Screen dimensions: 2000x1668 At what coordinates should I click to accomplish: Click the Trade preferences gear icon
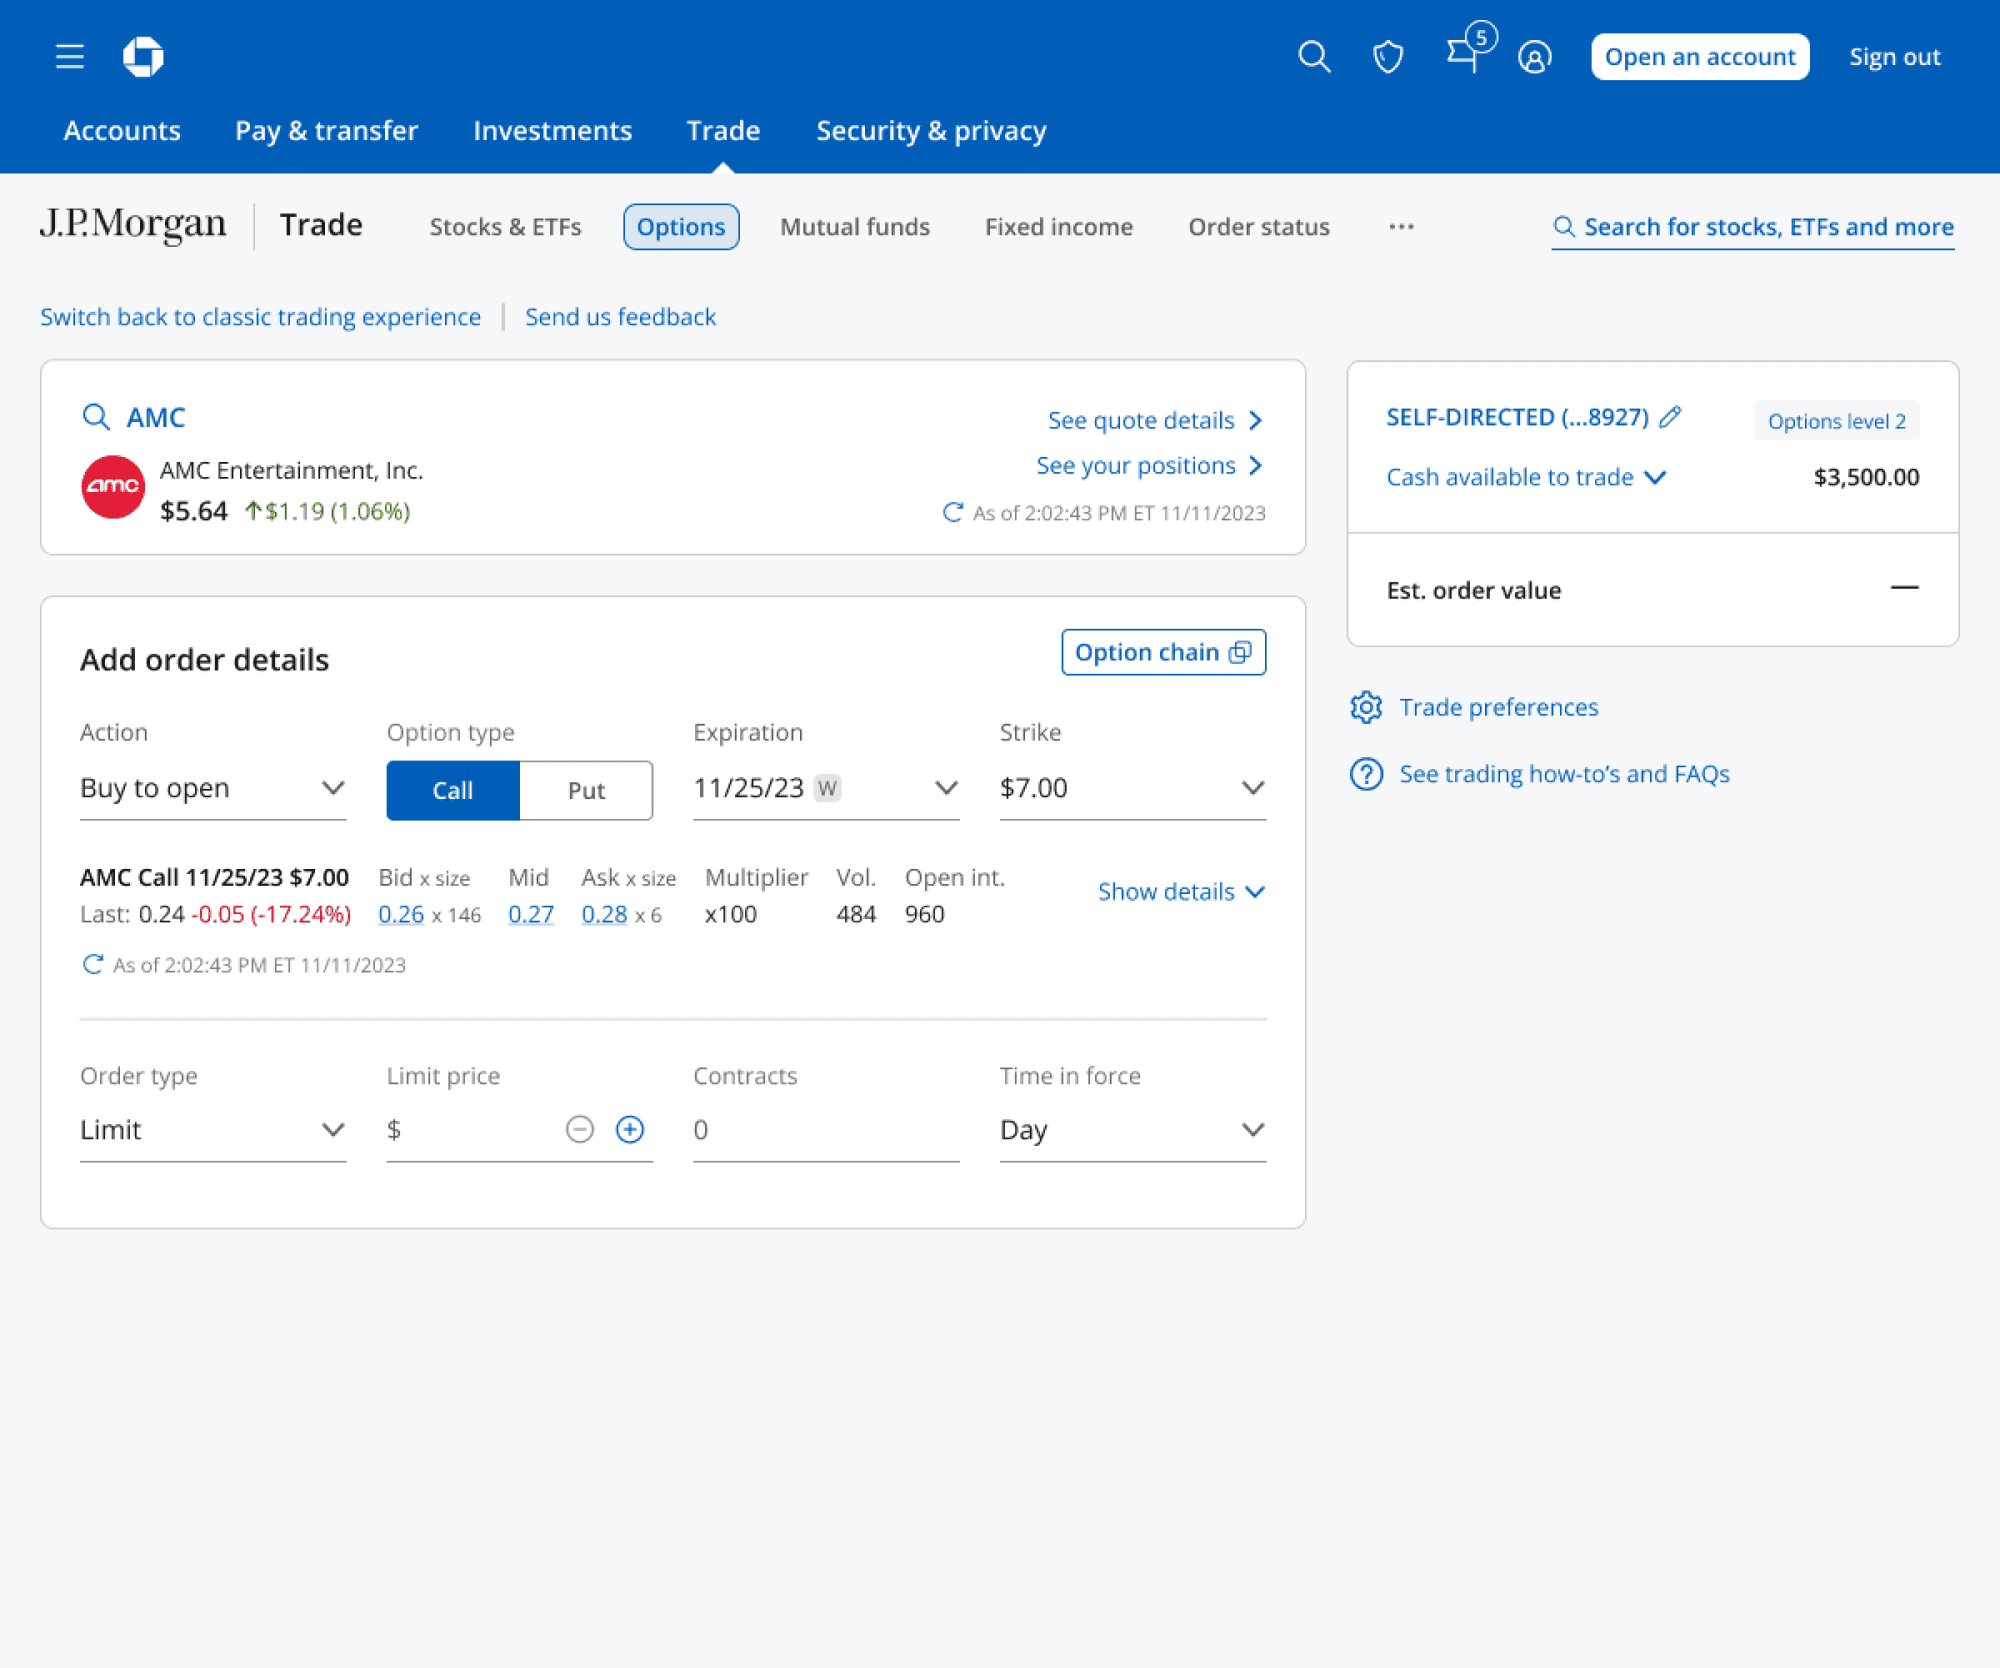(x=1366, y=707)
